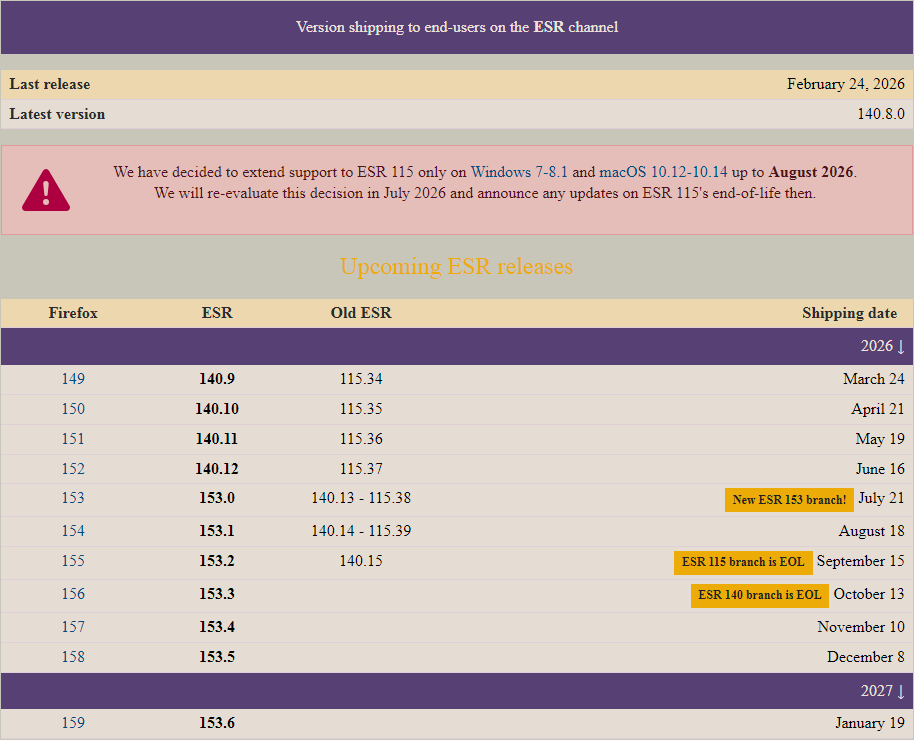
Task: Click the 'April 21' shipping date
Action: (877, 409)
